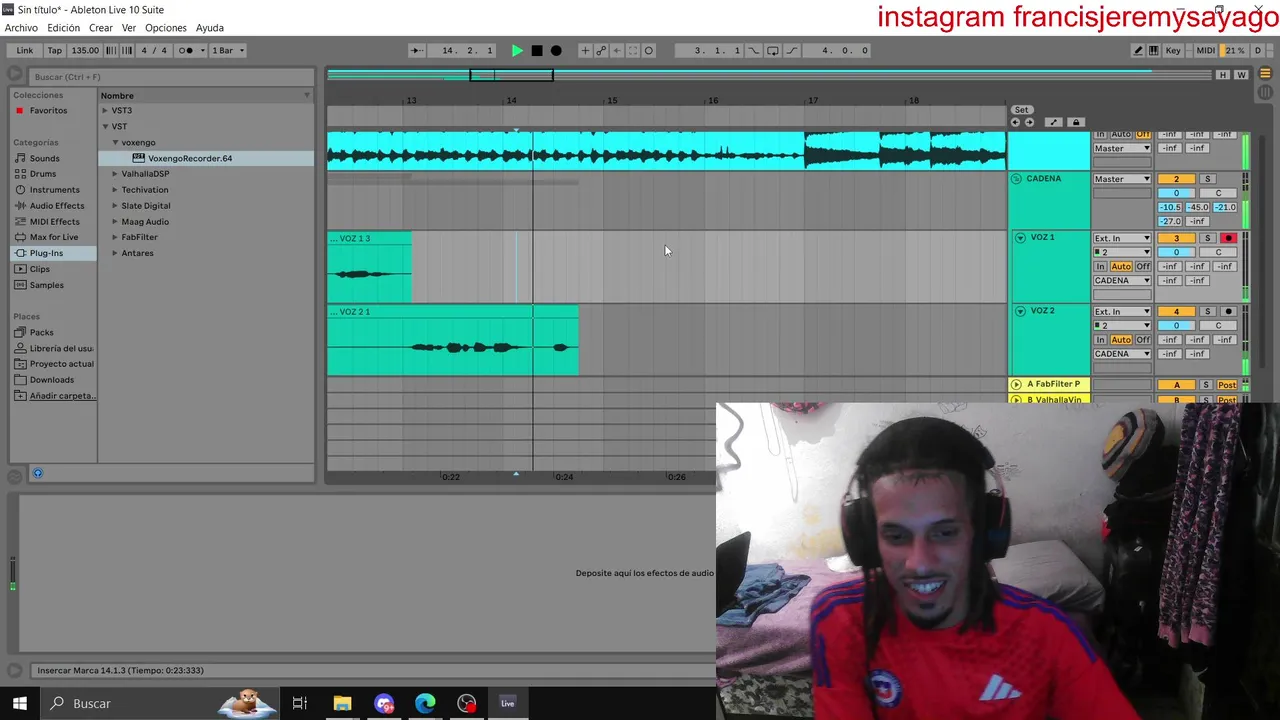Screen dimensions: 1280x720
Task: Toggle the Punch-Out switch
Action: (792, 50)
